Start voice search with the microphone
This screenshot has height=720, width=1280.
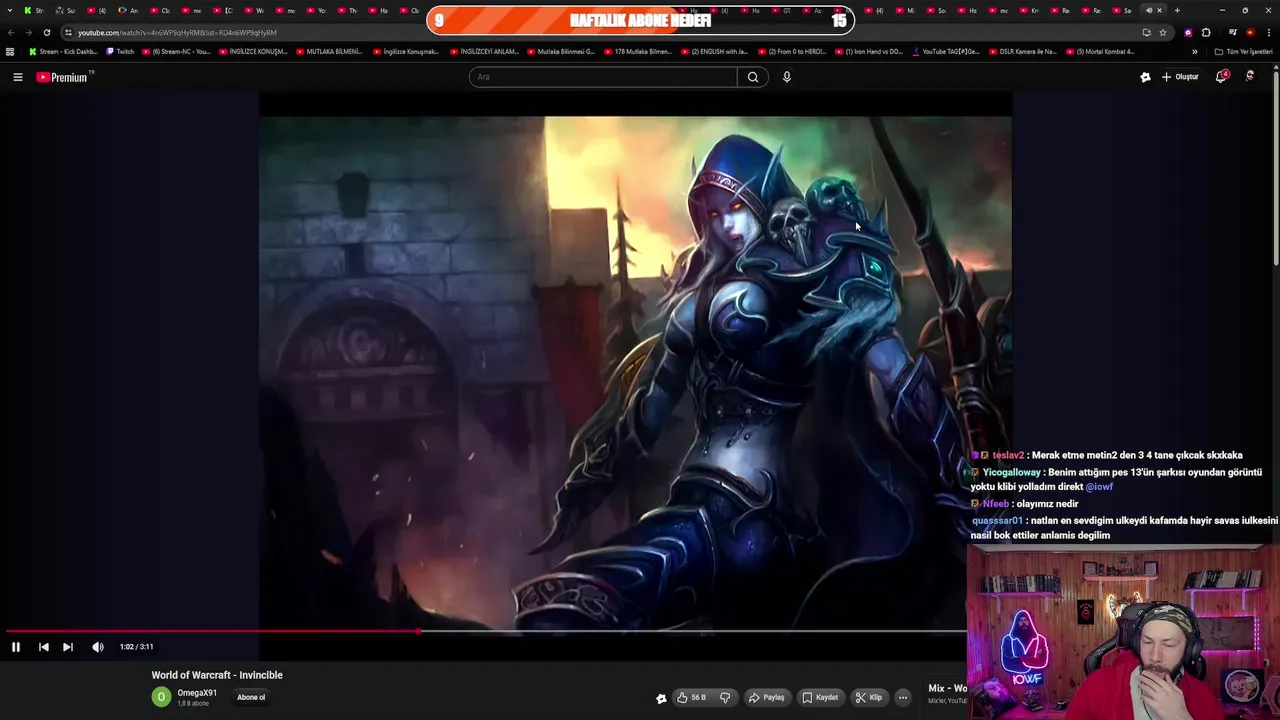pyautogui.click(x=787, y=77)
